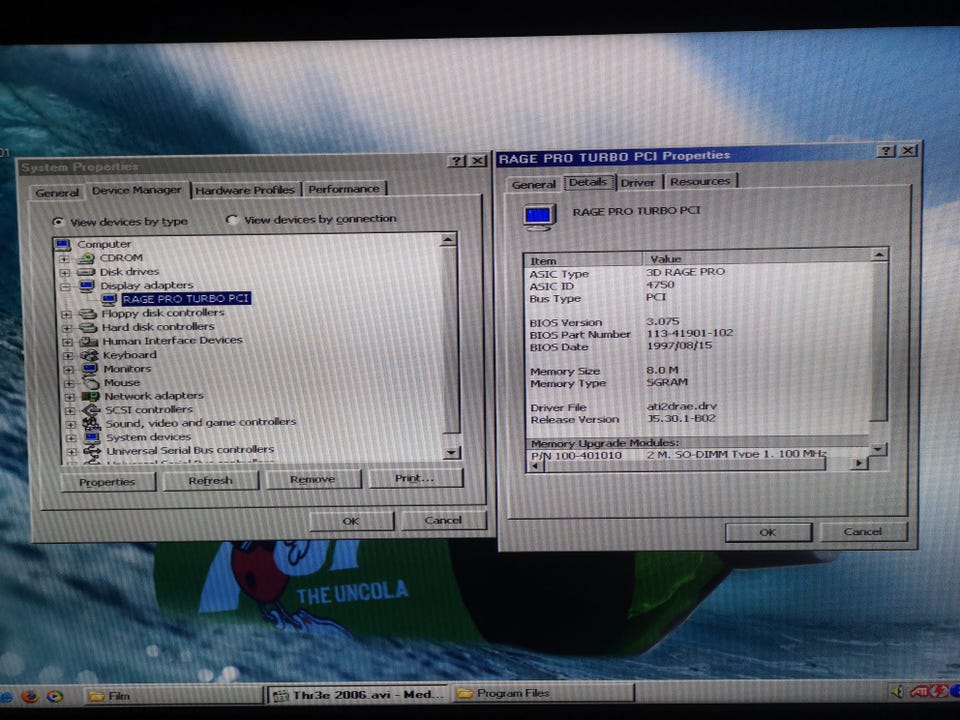960x720 pixels.
Task: Click the Driver File value ati2drae.drv
Action: [681, 406]
